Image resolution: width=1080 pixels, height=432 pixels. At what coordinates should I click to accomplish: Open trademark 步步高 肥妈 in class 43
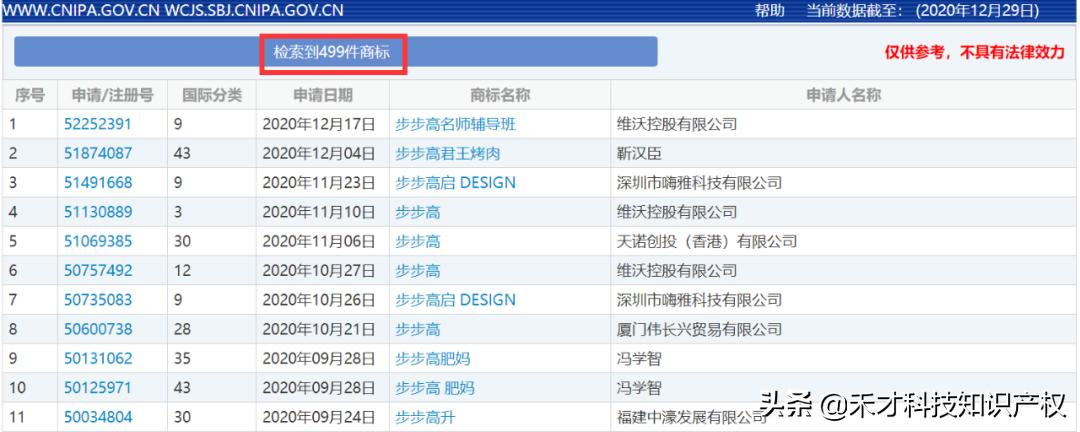click(x=435, y=388)
